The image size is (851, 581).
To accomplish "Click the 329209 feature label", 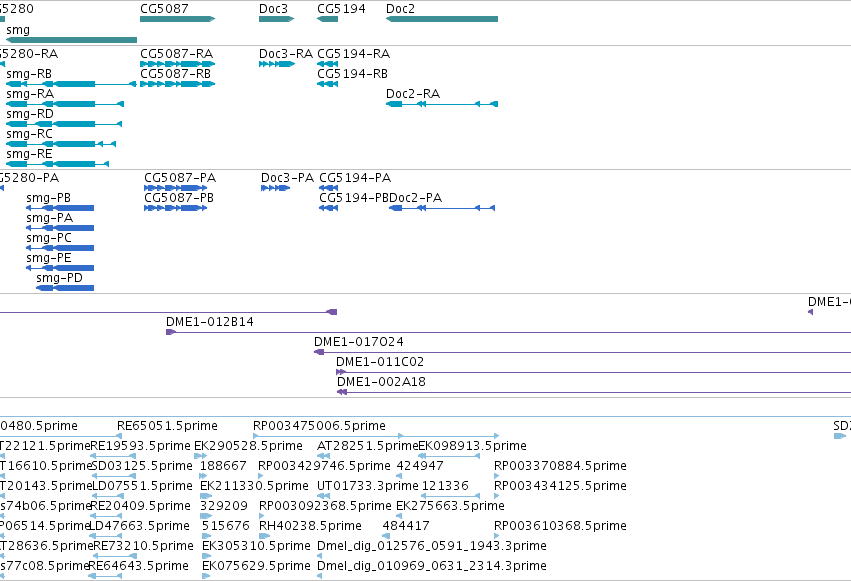I will pyautogui.click(x=224, y=506).
